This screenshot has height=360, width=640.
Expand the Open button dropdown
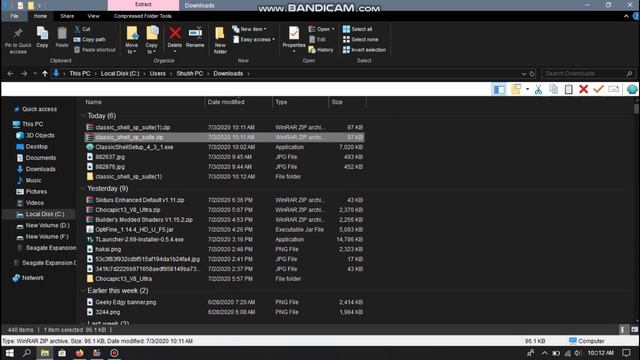click(333, 29)
